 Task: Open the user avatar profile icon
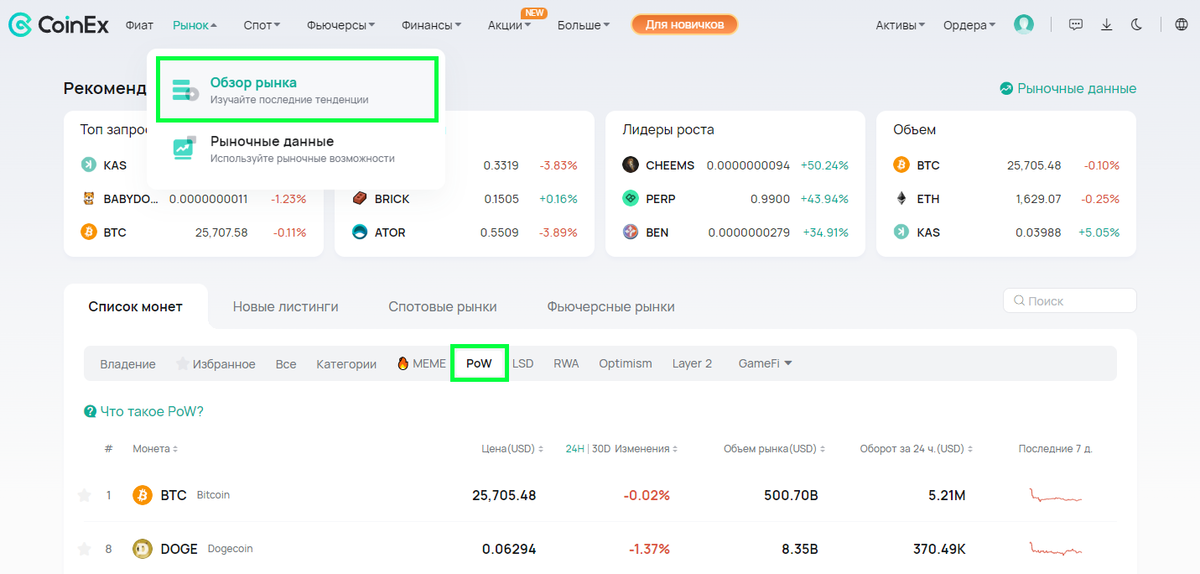click(1023, 24)
